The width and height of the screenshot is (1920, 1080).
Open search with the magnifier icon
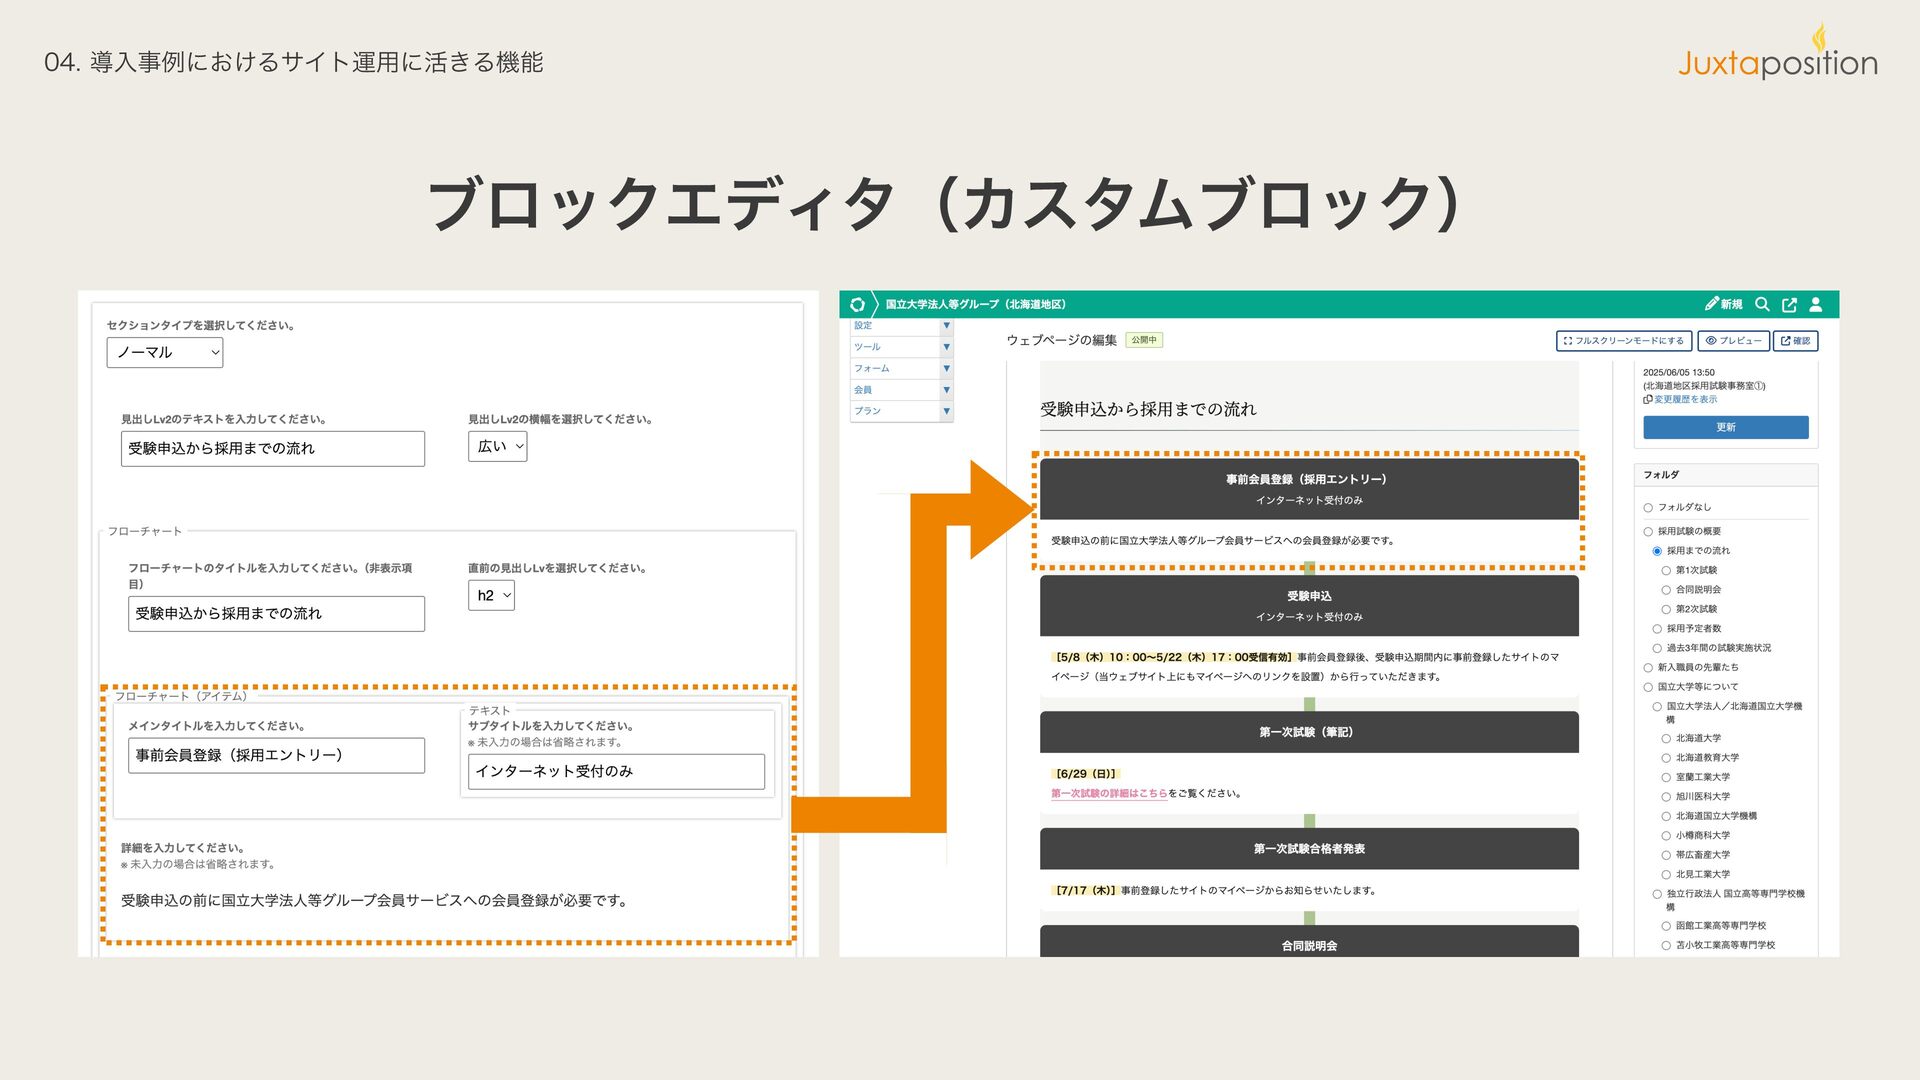click(x=1762, y=304)
